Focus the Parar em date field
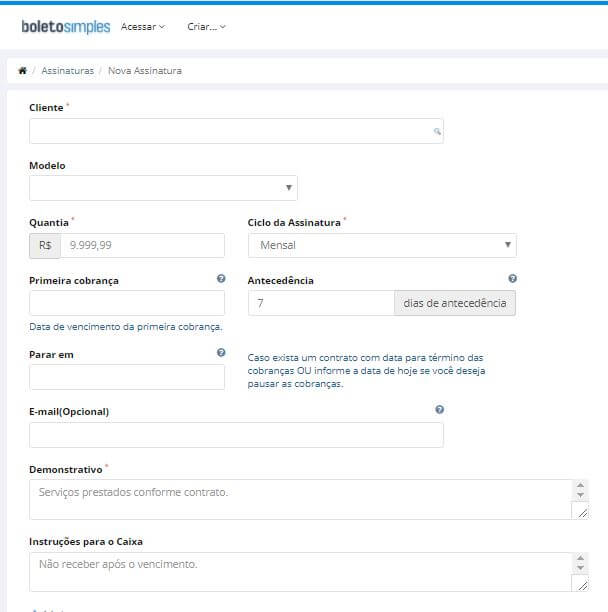 pyautogui.click(x=127, y=377)
